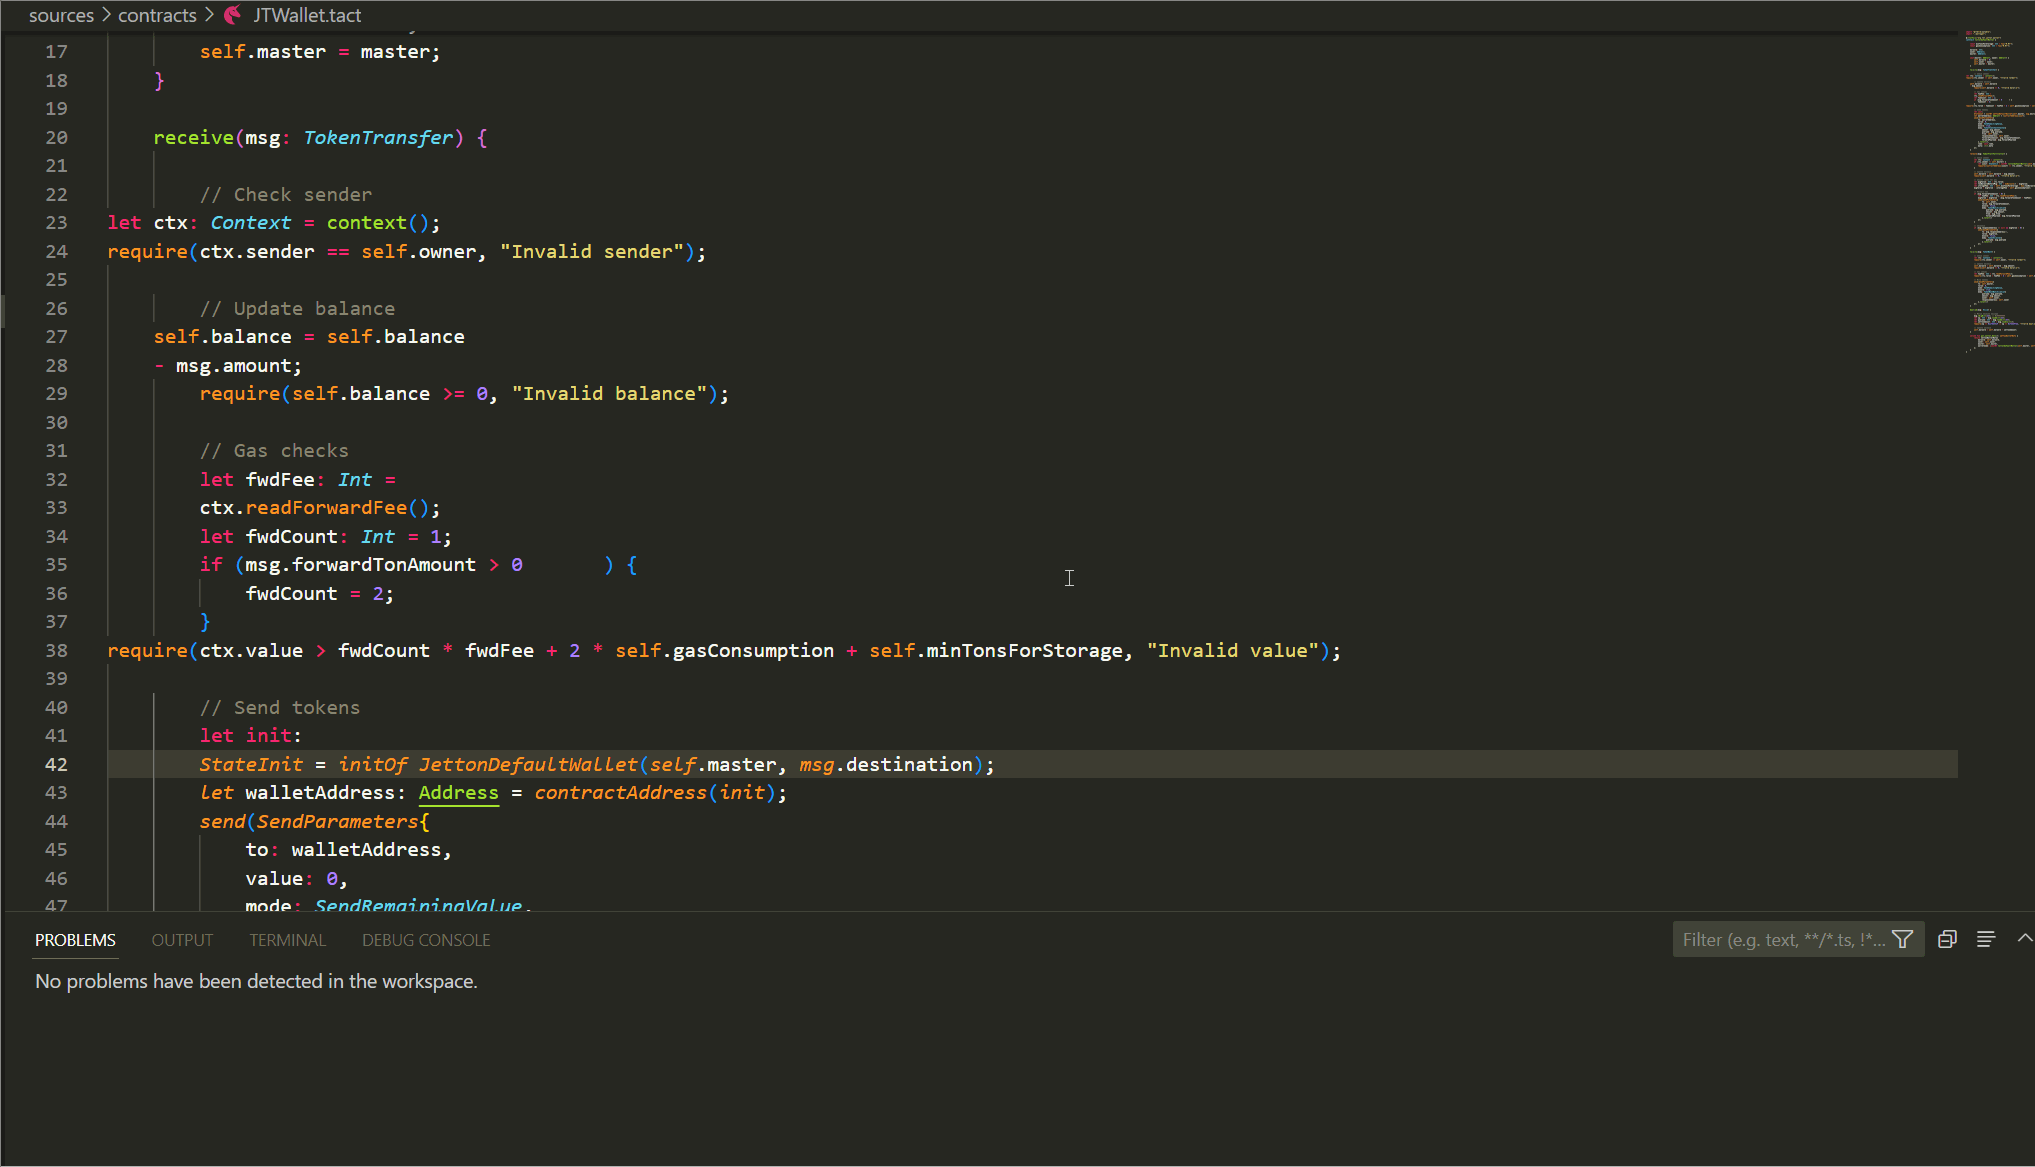Select the DEBUG CONSOLE tab
Viewport: 2035px width, 1167px height.
(x=426, y=940)
